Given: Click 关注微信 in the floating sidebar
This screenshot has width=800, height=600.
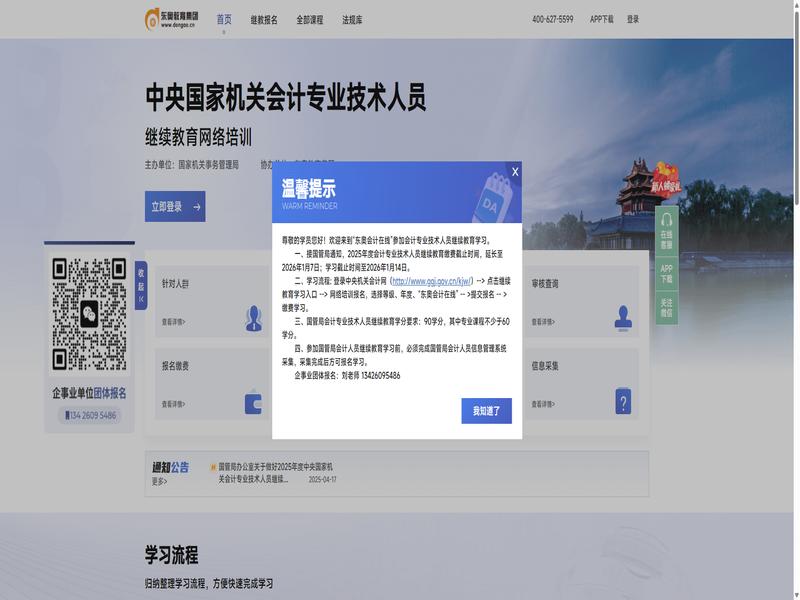Looking at the screenshot, I should point(667,307).
